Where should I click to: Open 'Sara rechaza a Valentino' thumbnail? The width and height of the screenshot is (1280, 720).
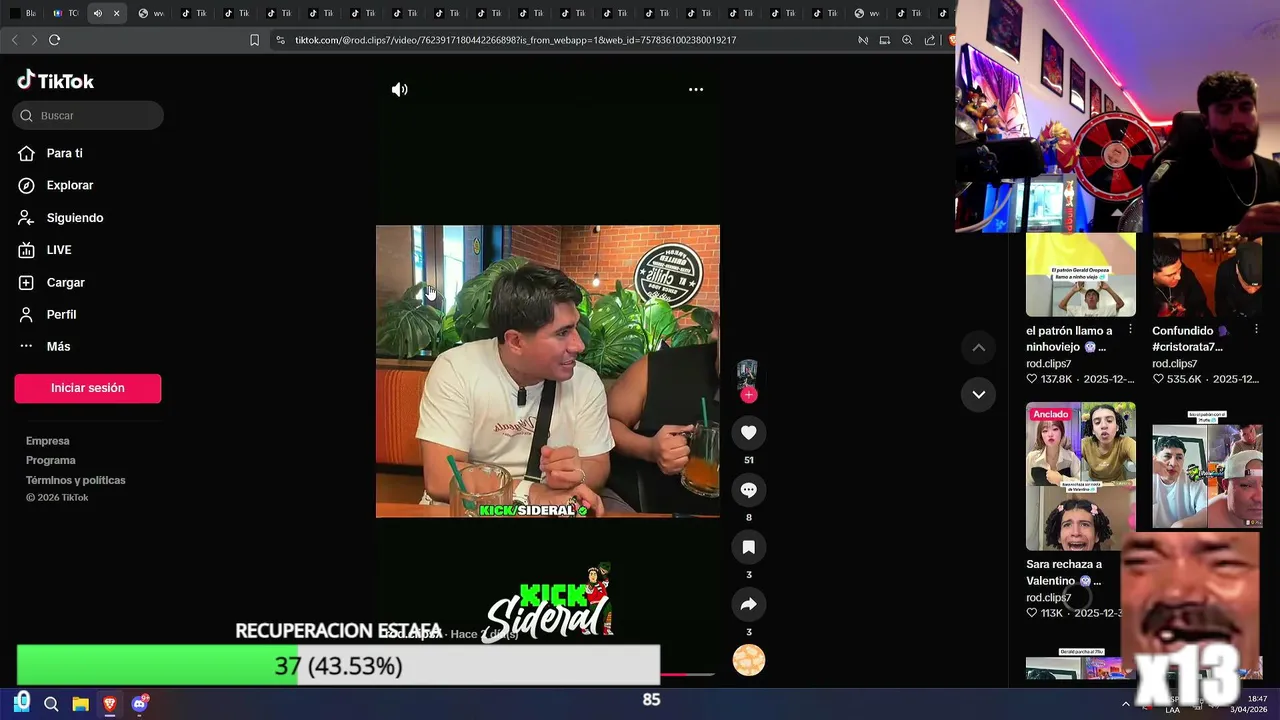point(1080,476)
